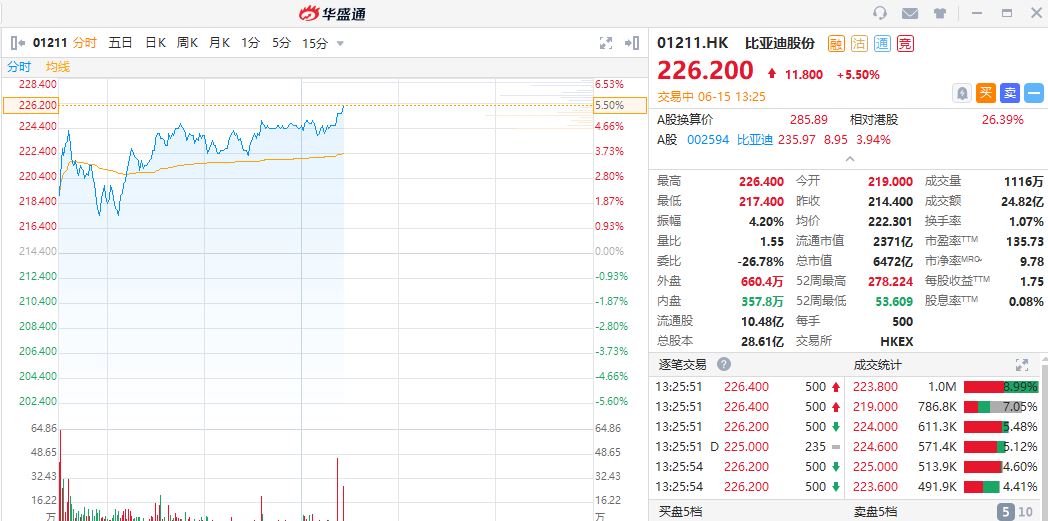
Task: Open the A股 002594 stock code link
Action: pos(707,140)
